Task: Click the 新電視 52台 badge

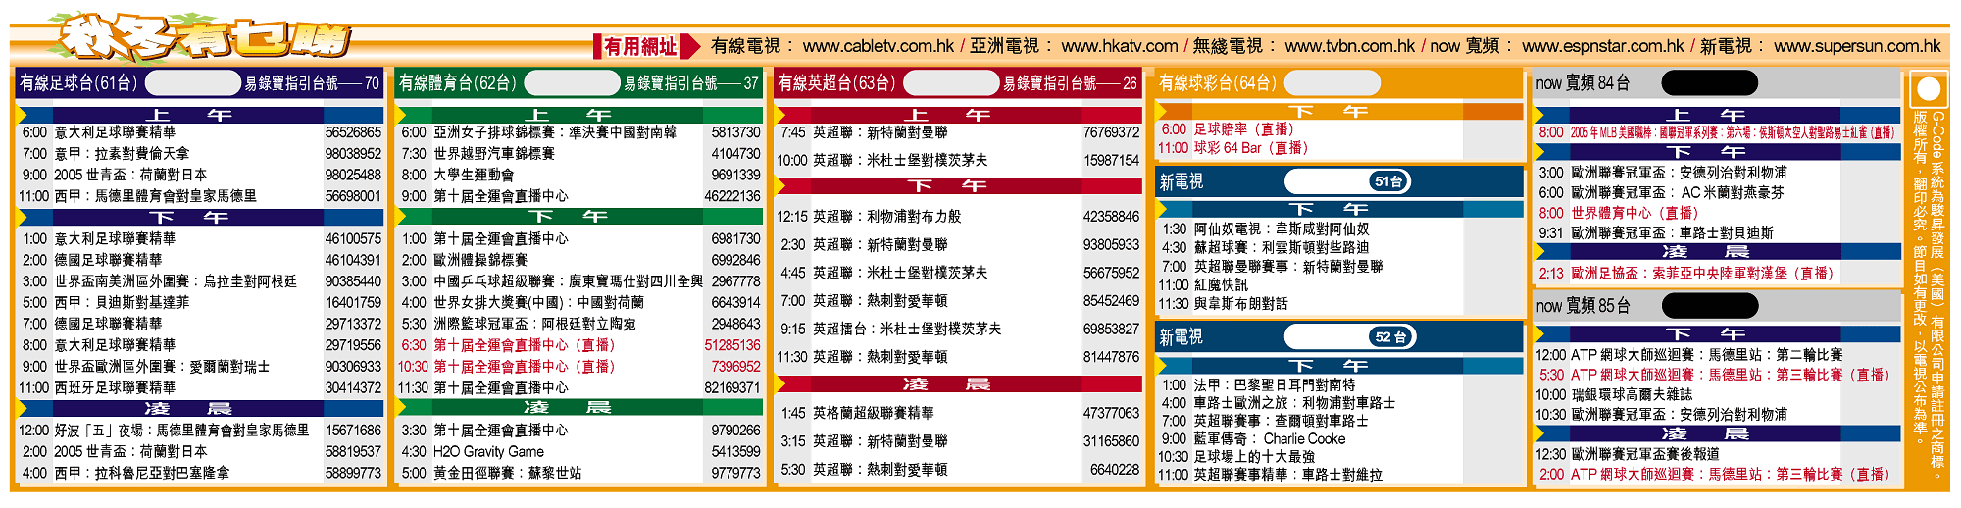Action: (1391, 337)
